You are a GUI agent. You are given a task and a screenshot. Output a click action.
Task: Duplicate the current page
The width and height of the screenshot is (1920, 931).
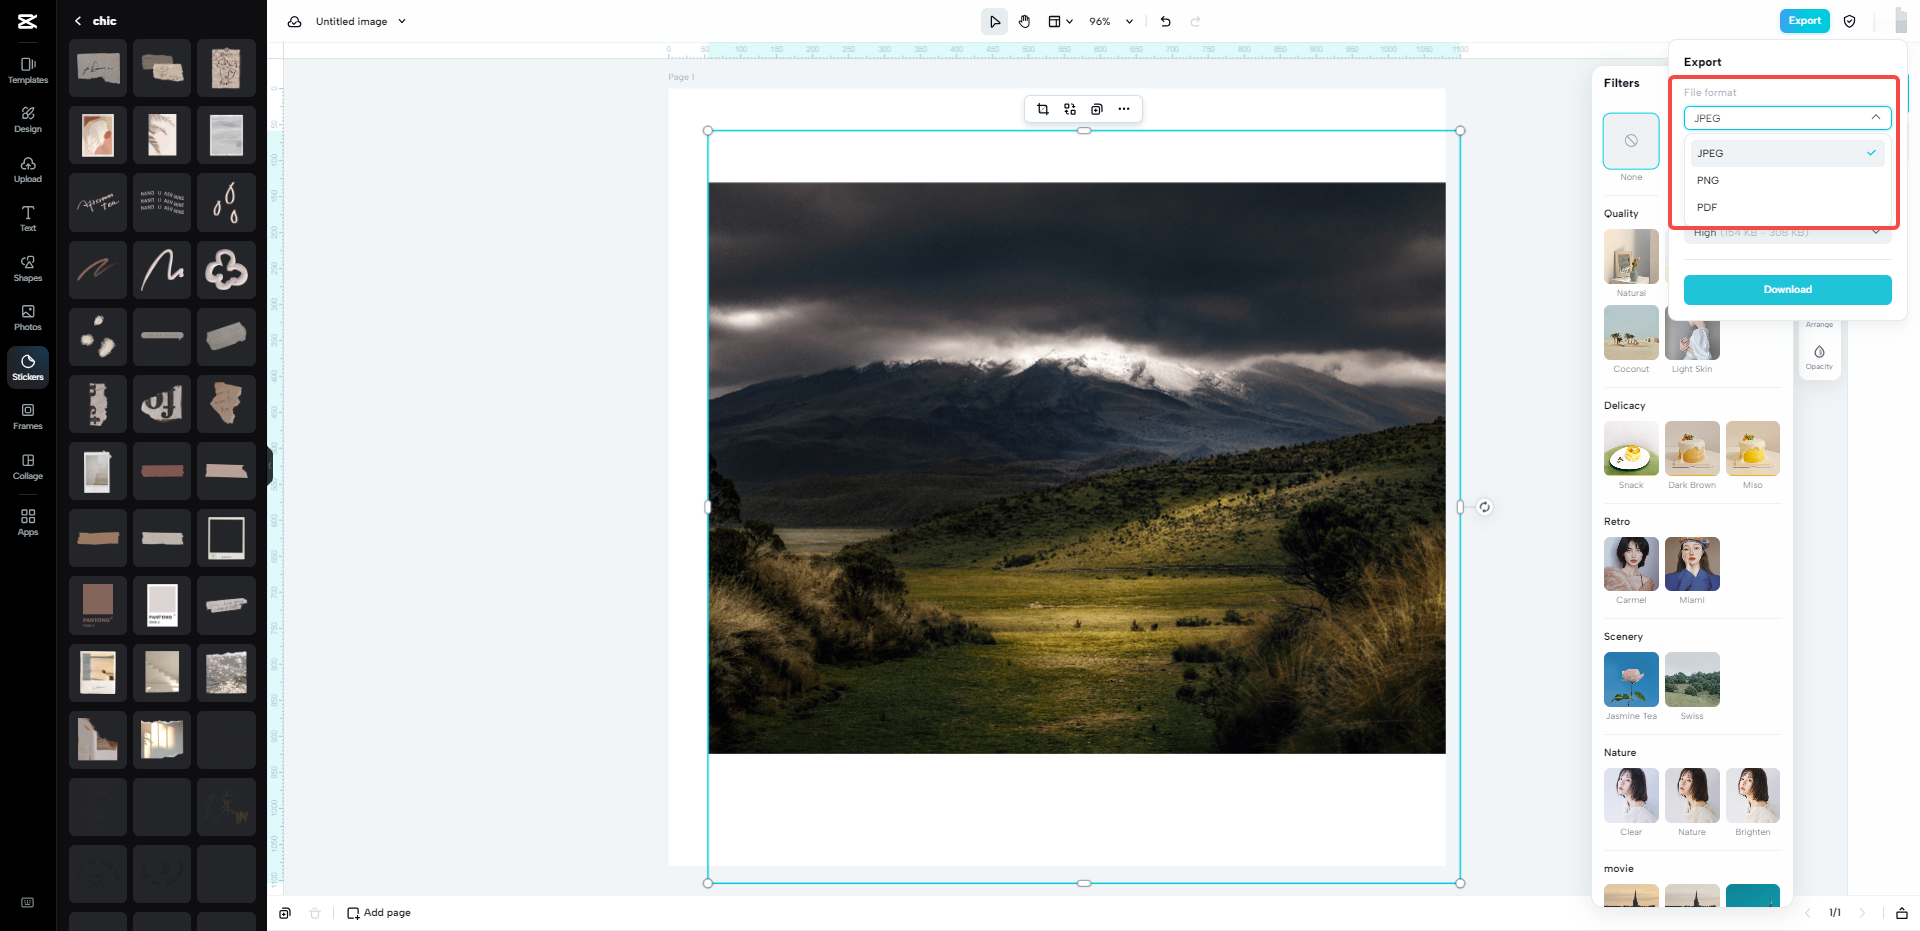(285, 913)
